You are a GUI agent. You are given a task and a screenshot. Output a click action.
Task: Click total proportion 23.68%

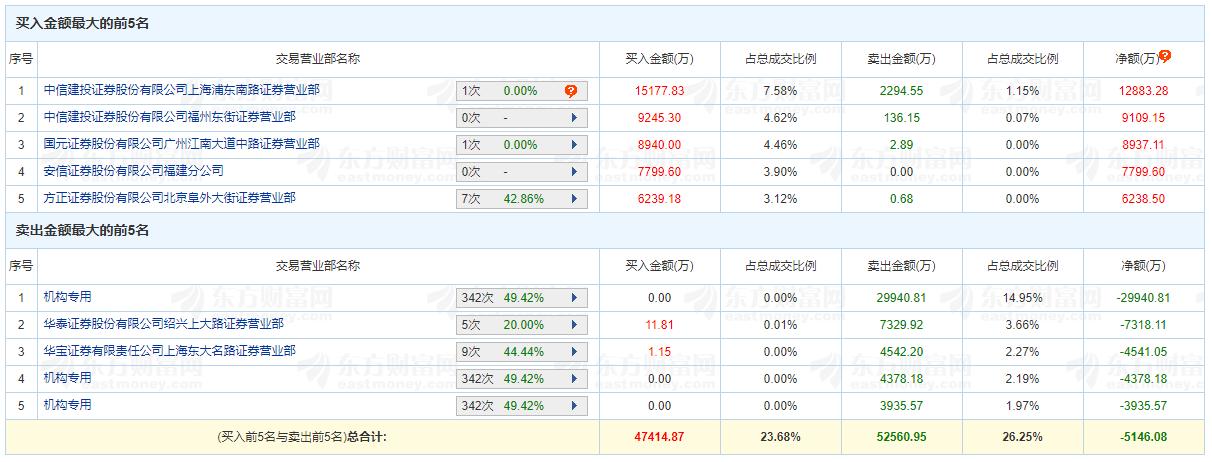point(780,436)
